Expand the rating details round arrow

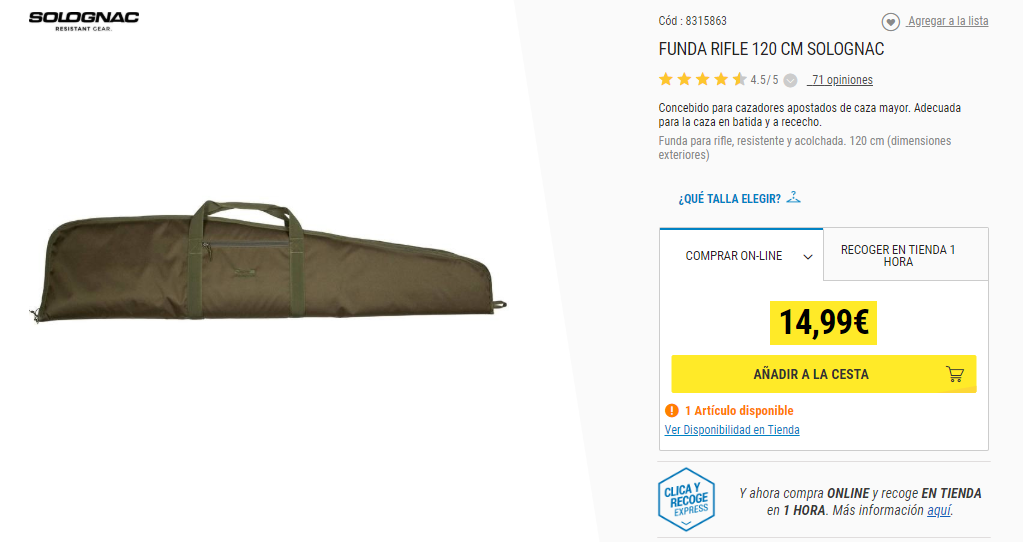pyautogui.click(x=790, y=81)
